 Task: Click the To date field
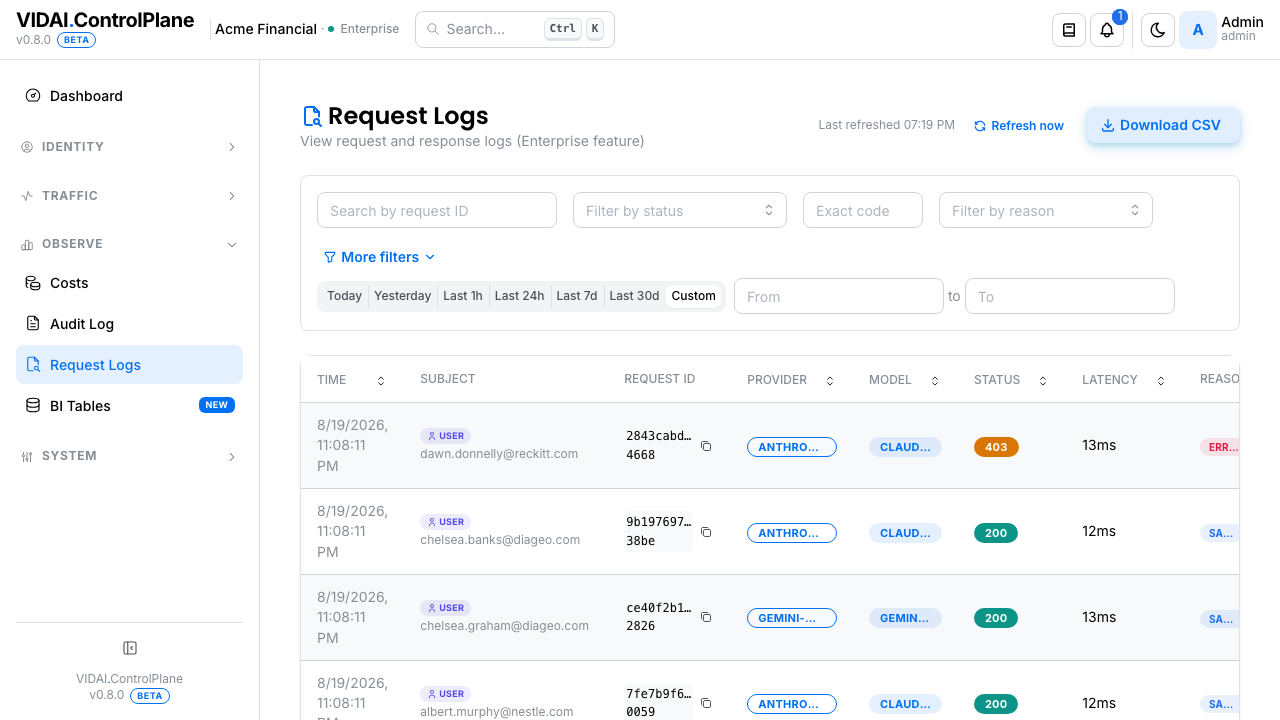(1070, 296)
